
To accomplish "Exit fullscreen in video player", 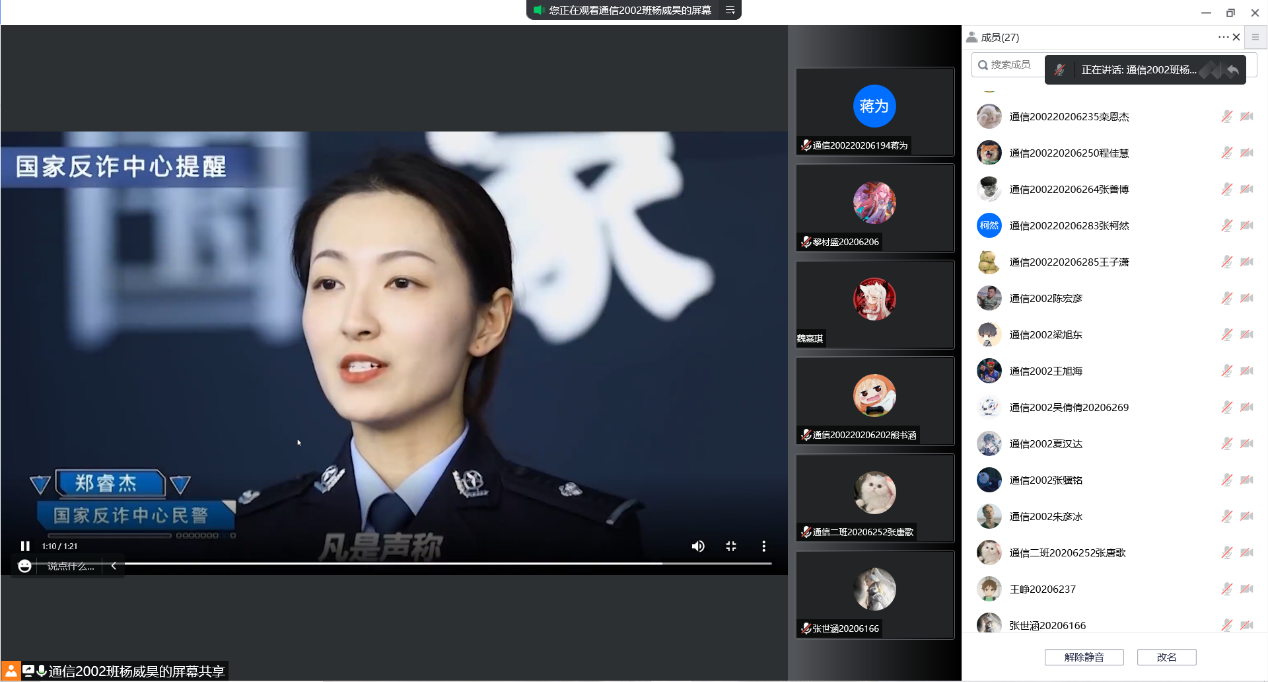I will coord(731,546).
